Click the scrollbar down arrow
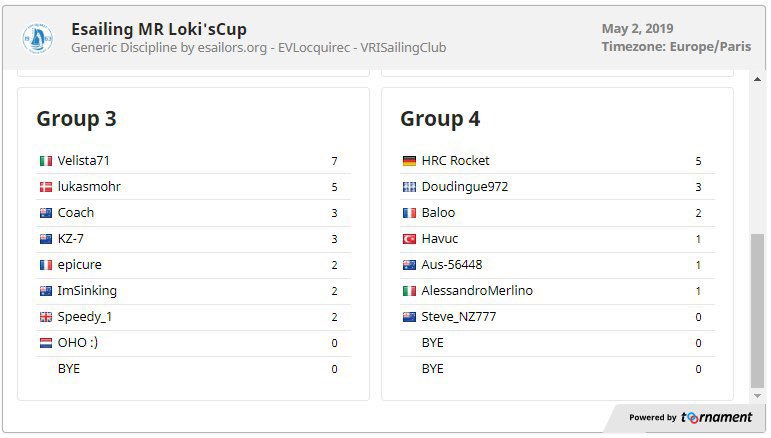 pyautogui.click(x=757, y=395)
